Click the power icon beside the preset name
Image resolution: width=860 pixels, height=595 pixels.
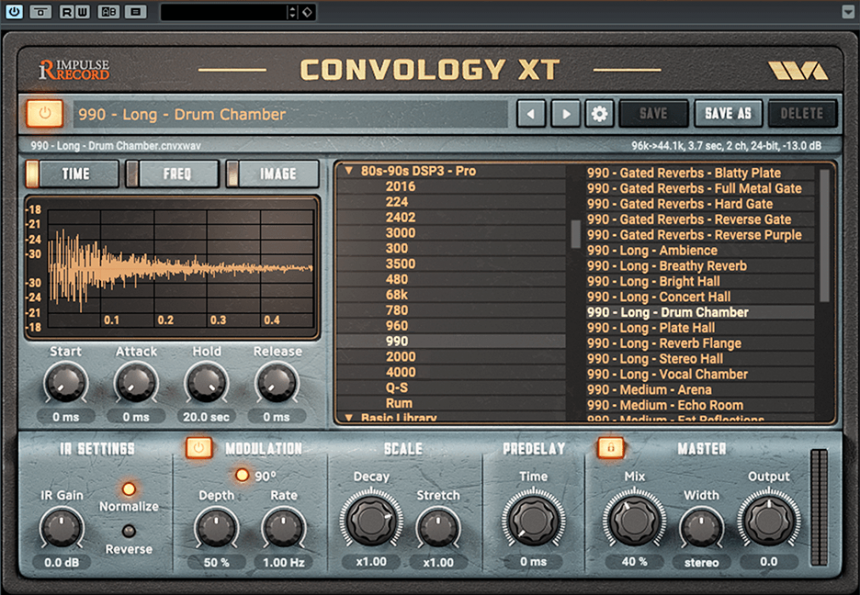[43, 113]
